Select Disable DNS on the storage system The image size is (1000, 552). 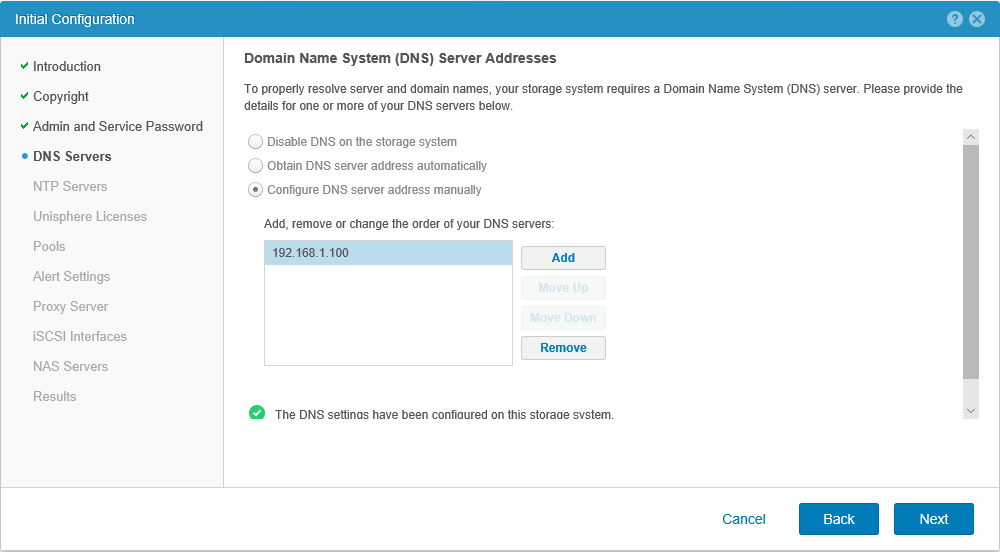click(255, 142)
